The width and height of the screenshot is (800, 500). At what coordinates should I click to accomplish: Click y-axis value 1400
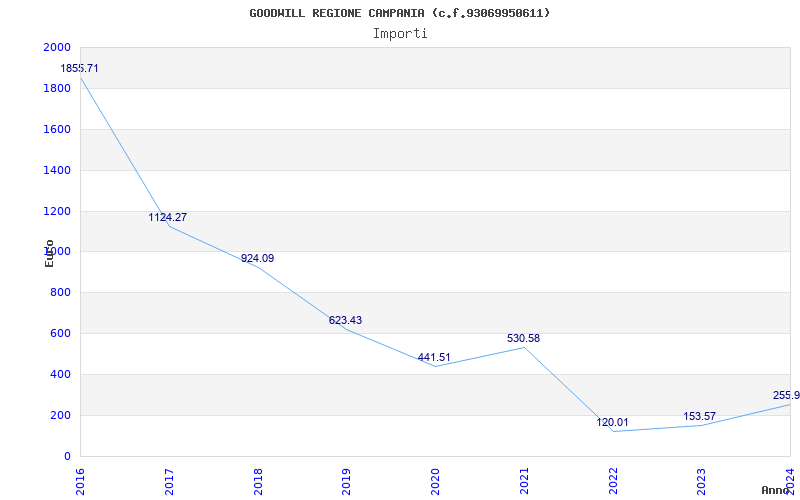point(57,170)
